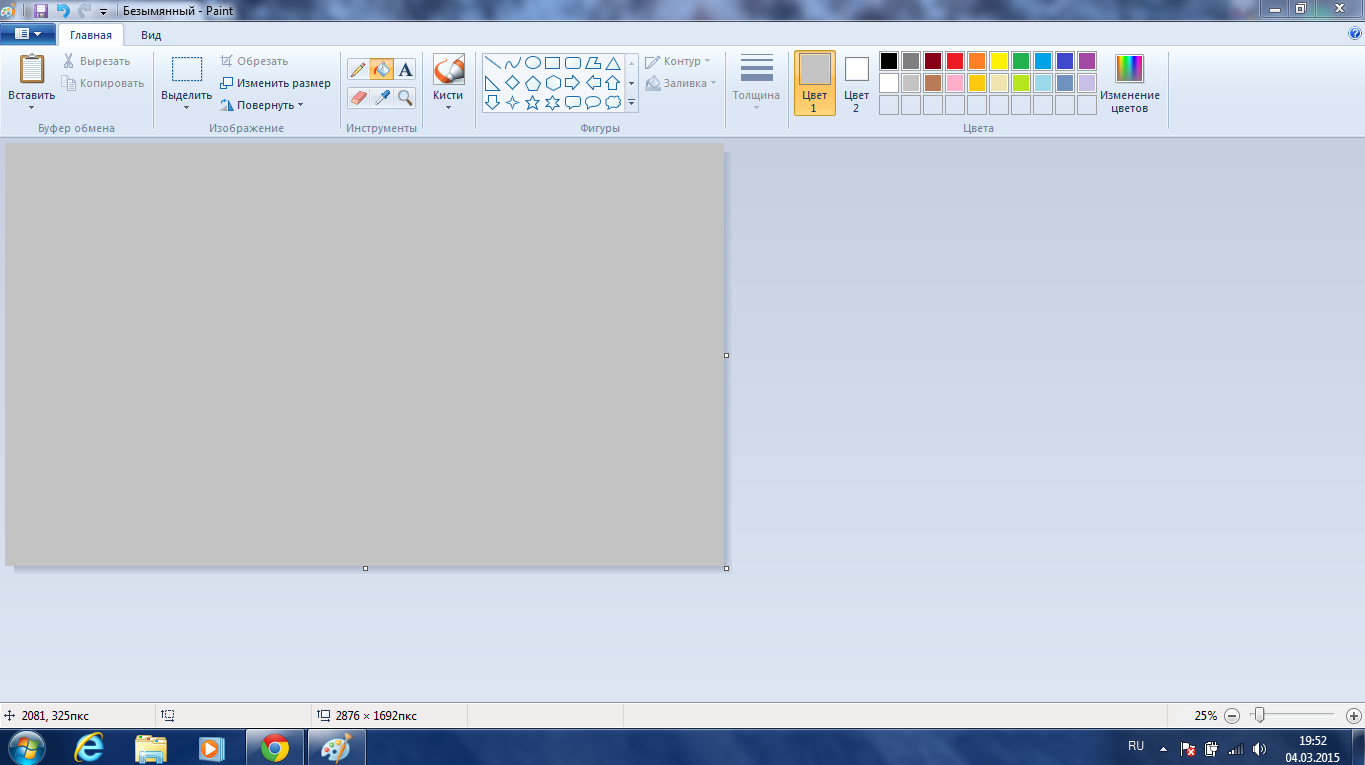
Task: Zoom out with the minus button
Action: pos(1232,716)
